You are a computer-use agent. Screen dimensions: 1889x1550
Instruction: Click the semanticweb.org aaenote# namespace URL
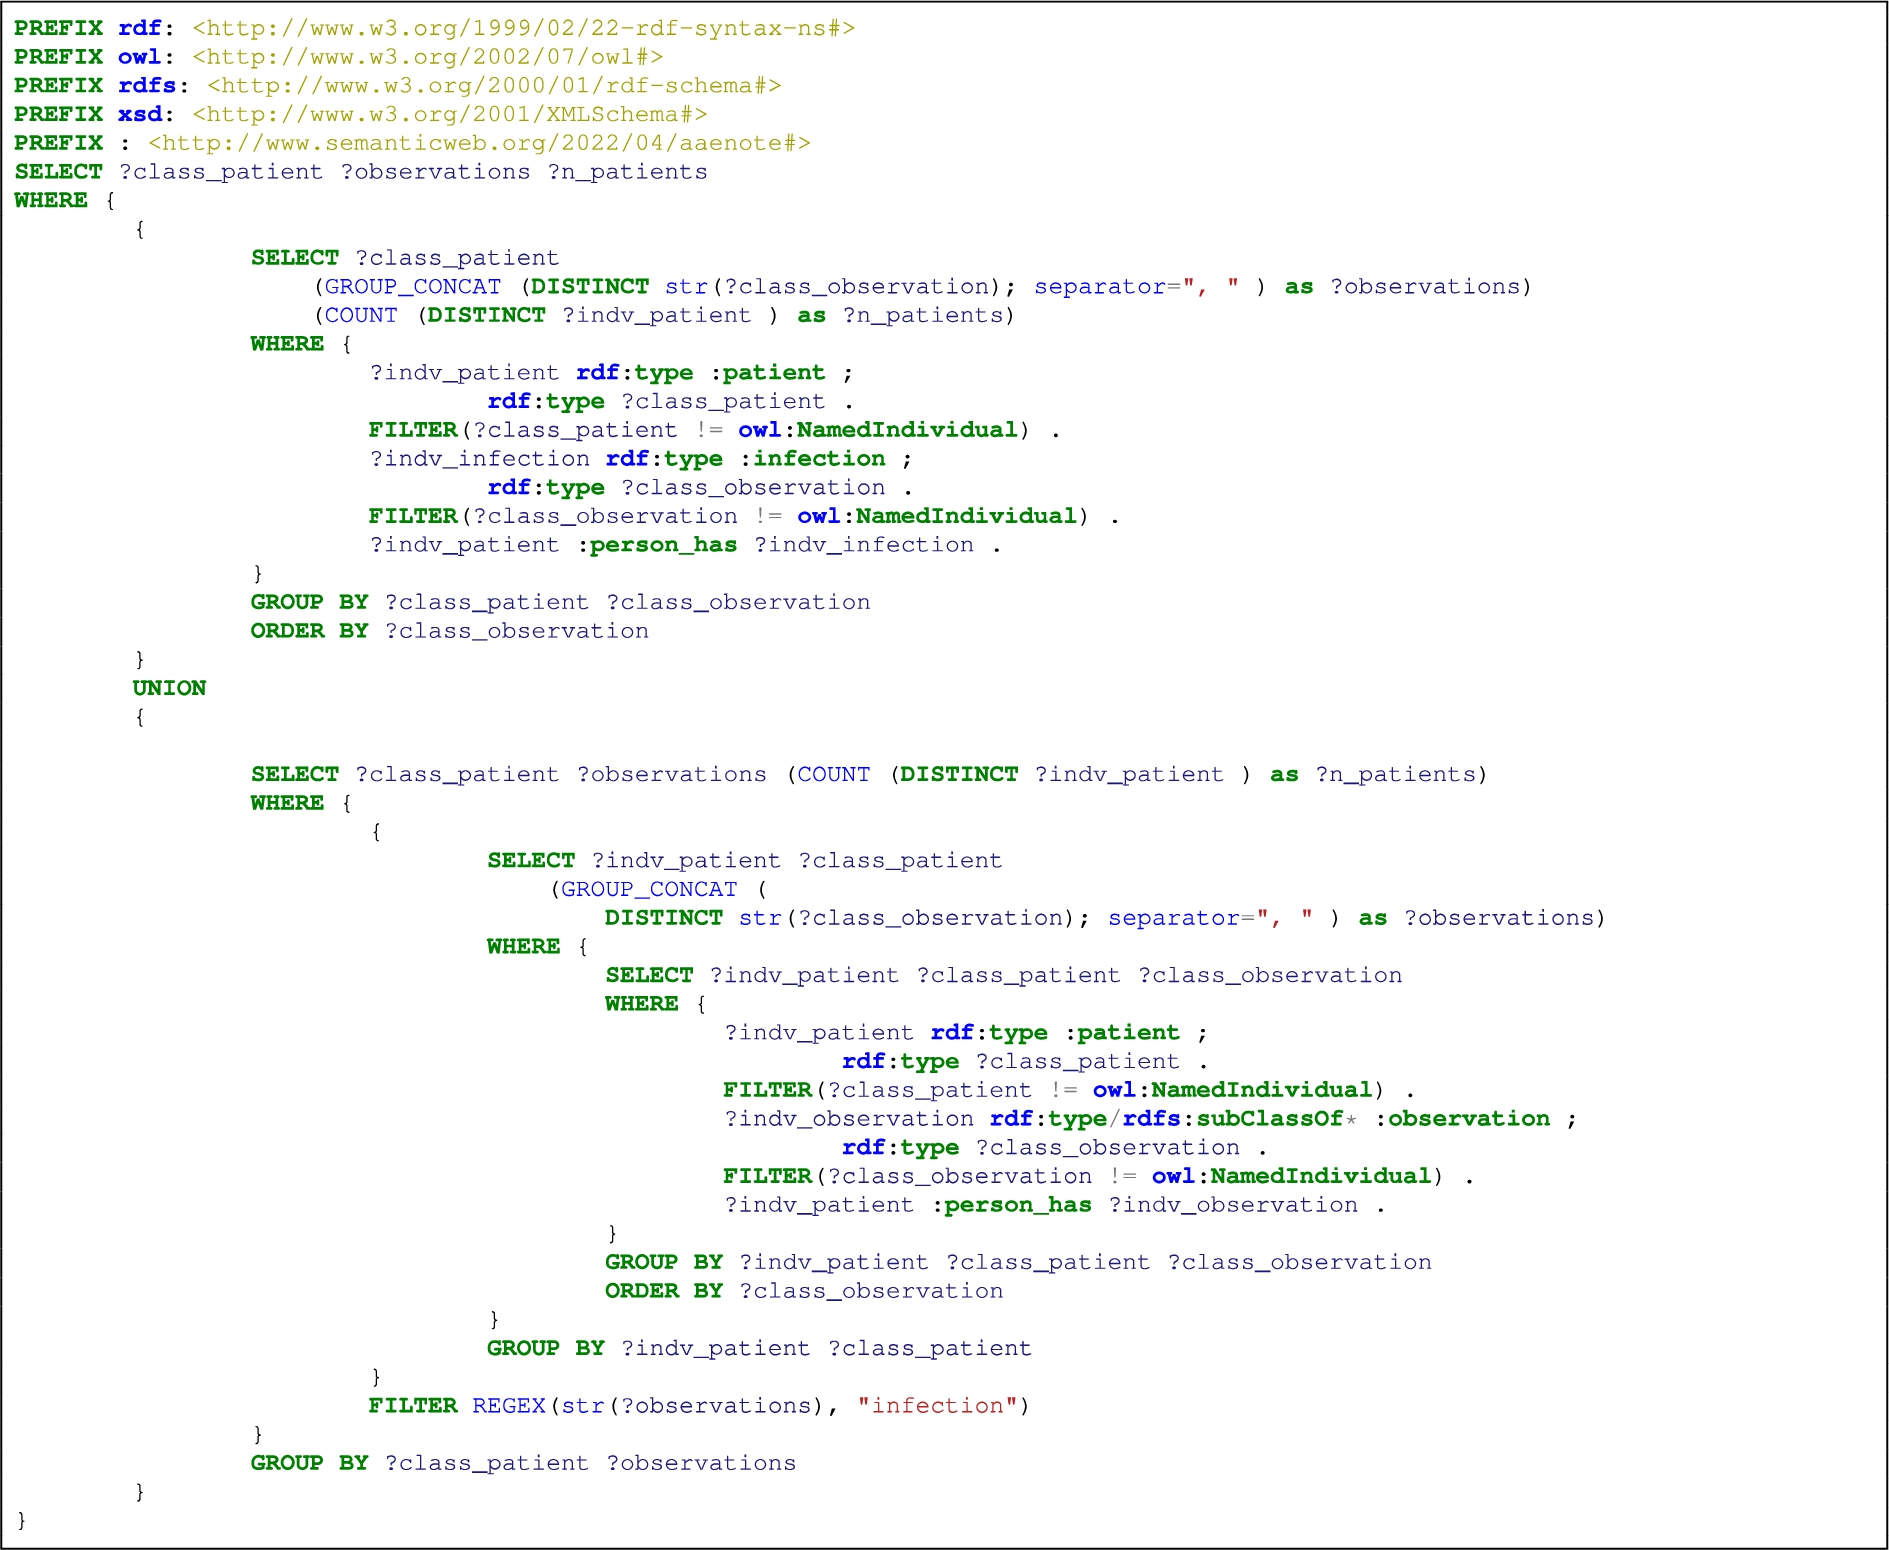(479, 143)
